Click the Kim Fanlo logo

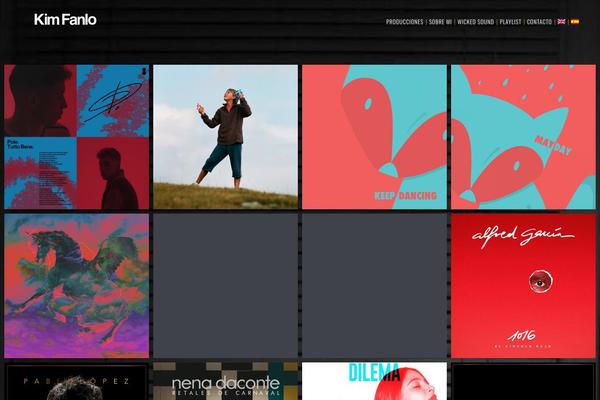click(65, 20)
